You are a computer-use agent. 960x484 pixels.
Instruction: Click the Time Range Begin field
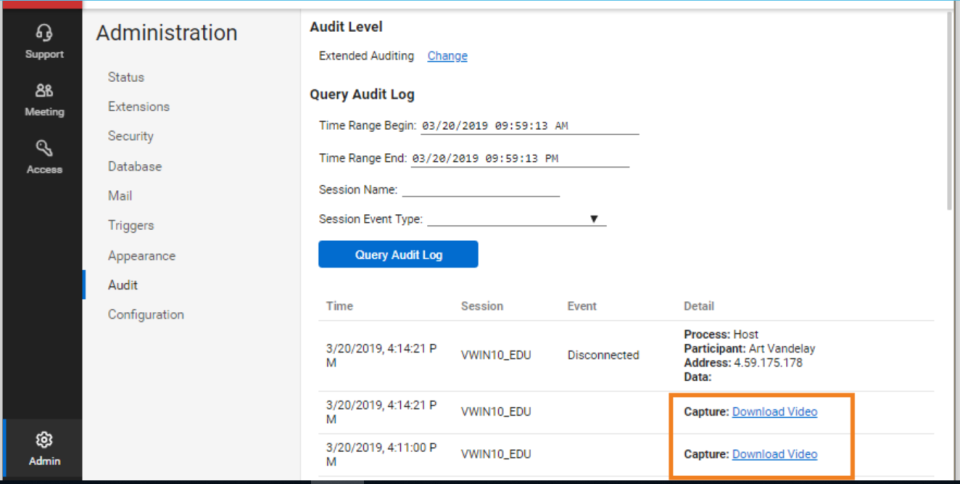530,126
